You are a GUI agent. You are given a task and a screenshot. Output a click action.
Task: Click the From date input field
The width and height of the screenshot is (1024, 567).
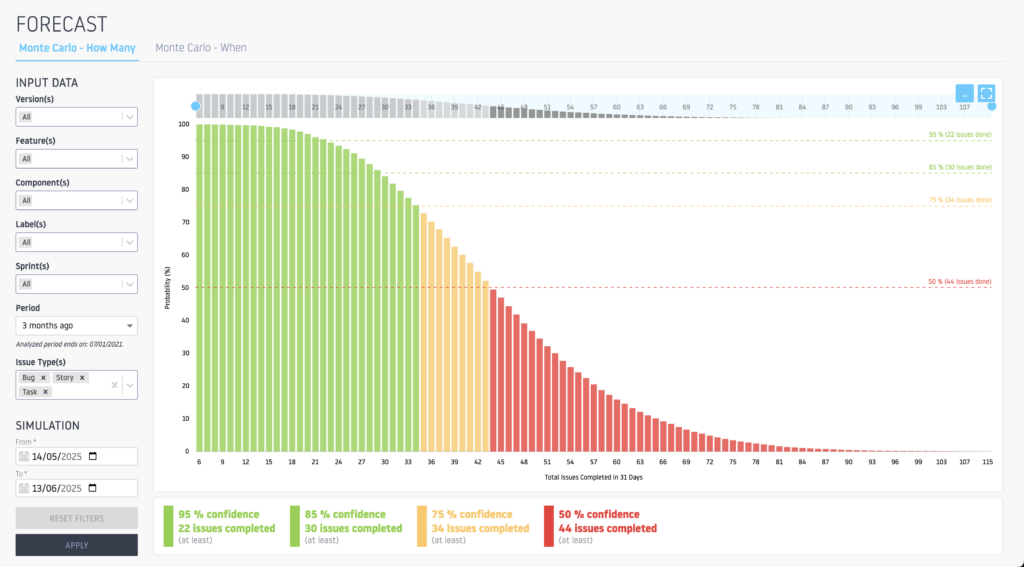(x=55, y=457)
